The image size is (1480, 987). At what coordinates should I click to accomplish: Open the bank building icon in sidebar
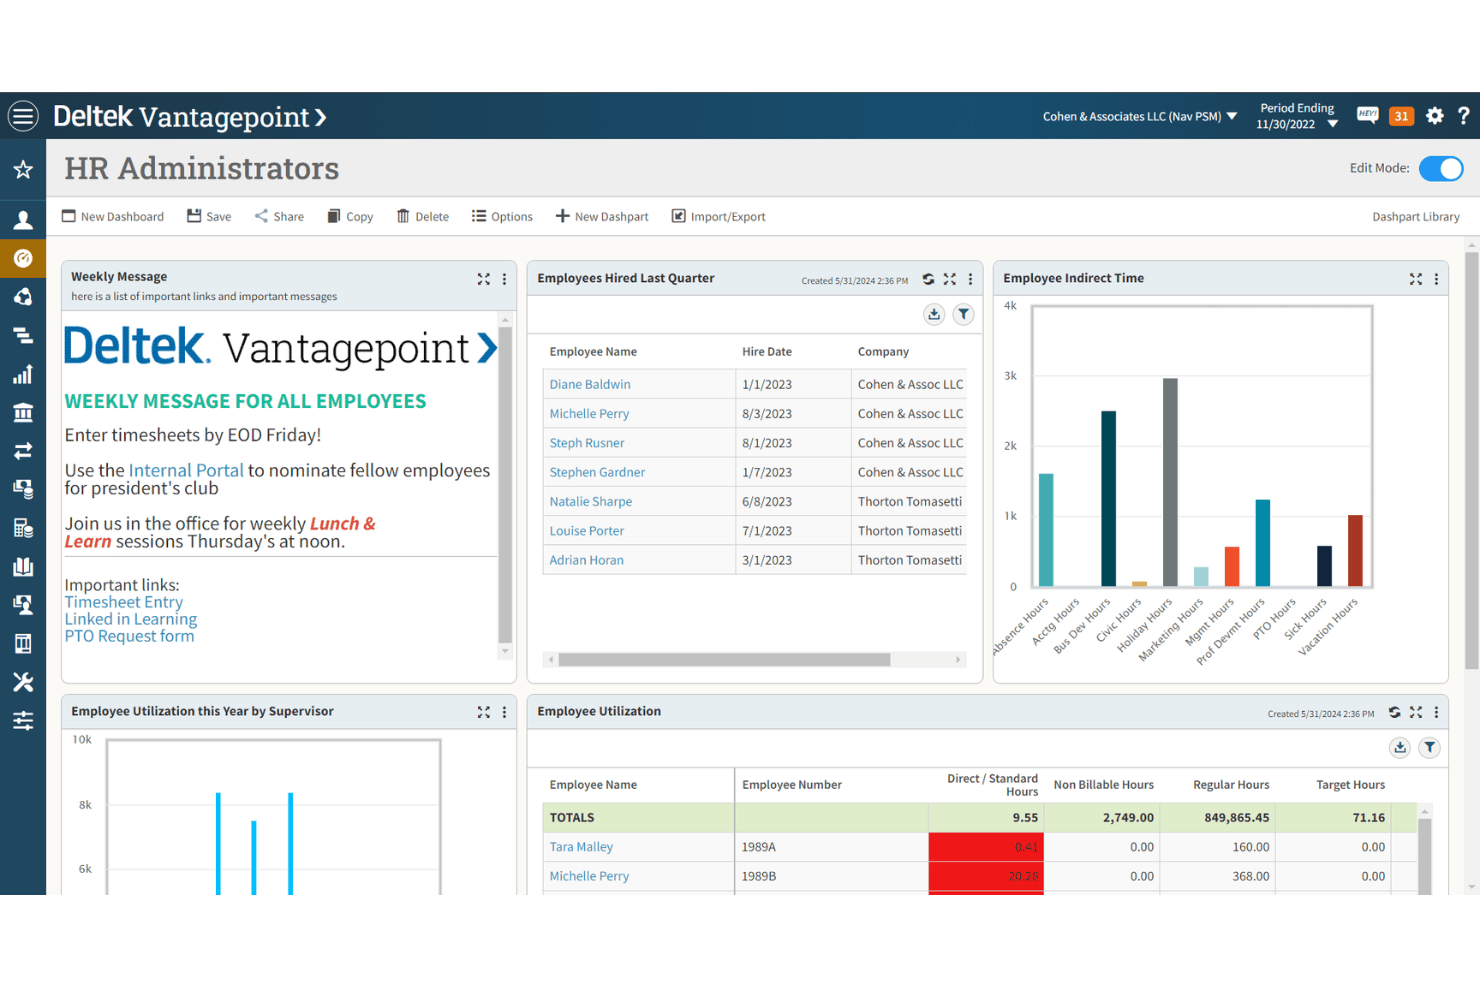point(23,412)
